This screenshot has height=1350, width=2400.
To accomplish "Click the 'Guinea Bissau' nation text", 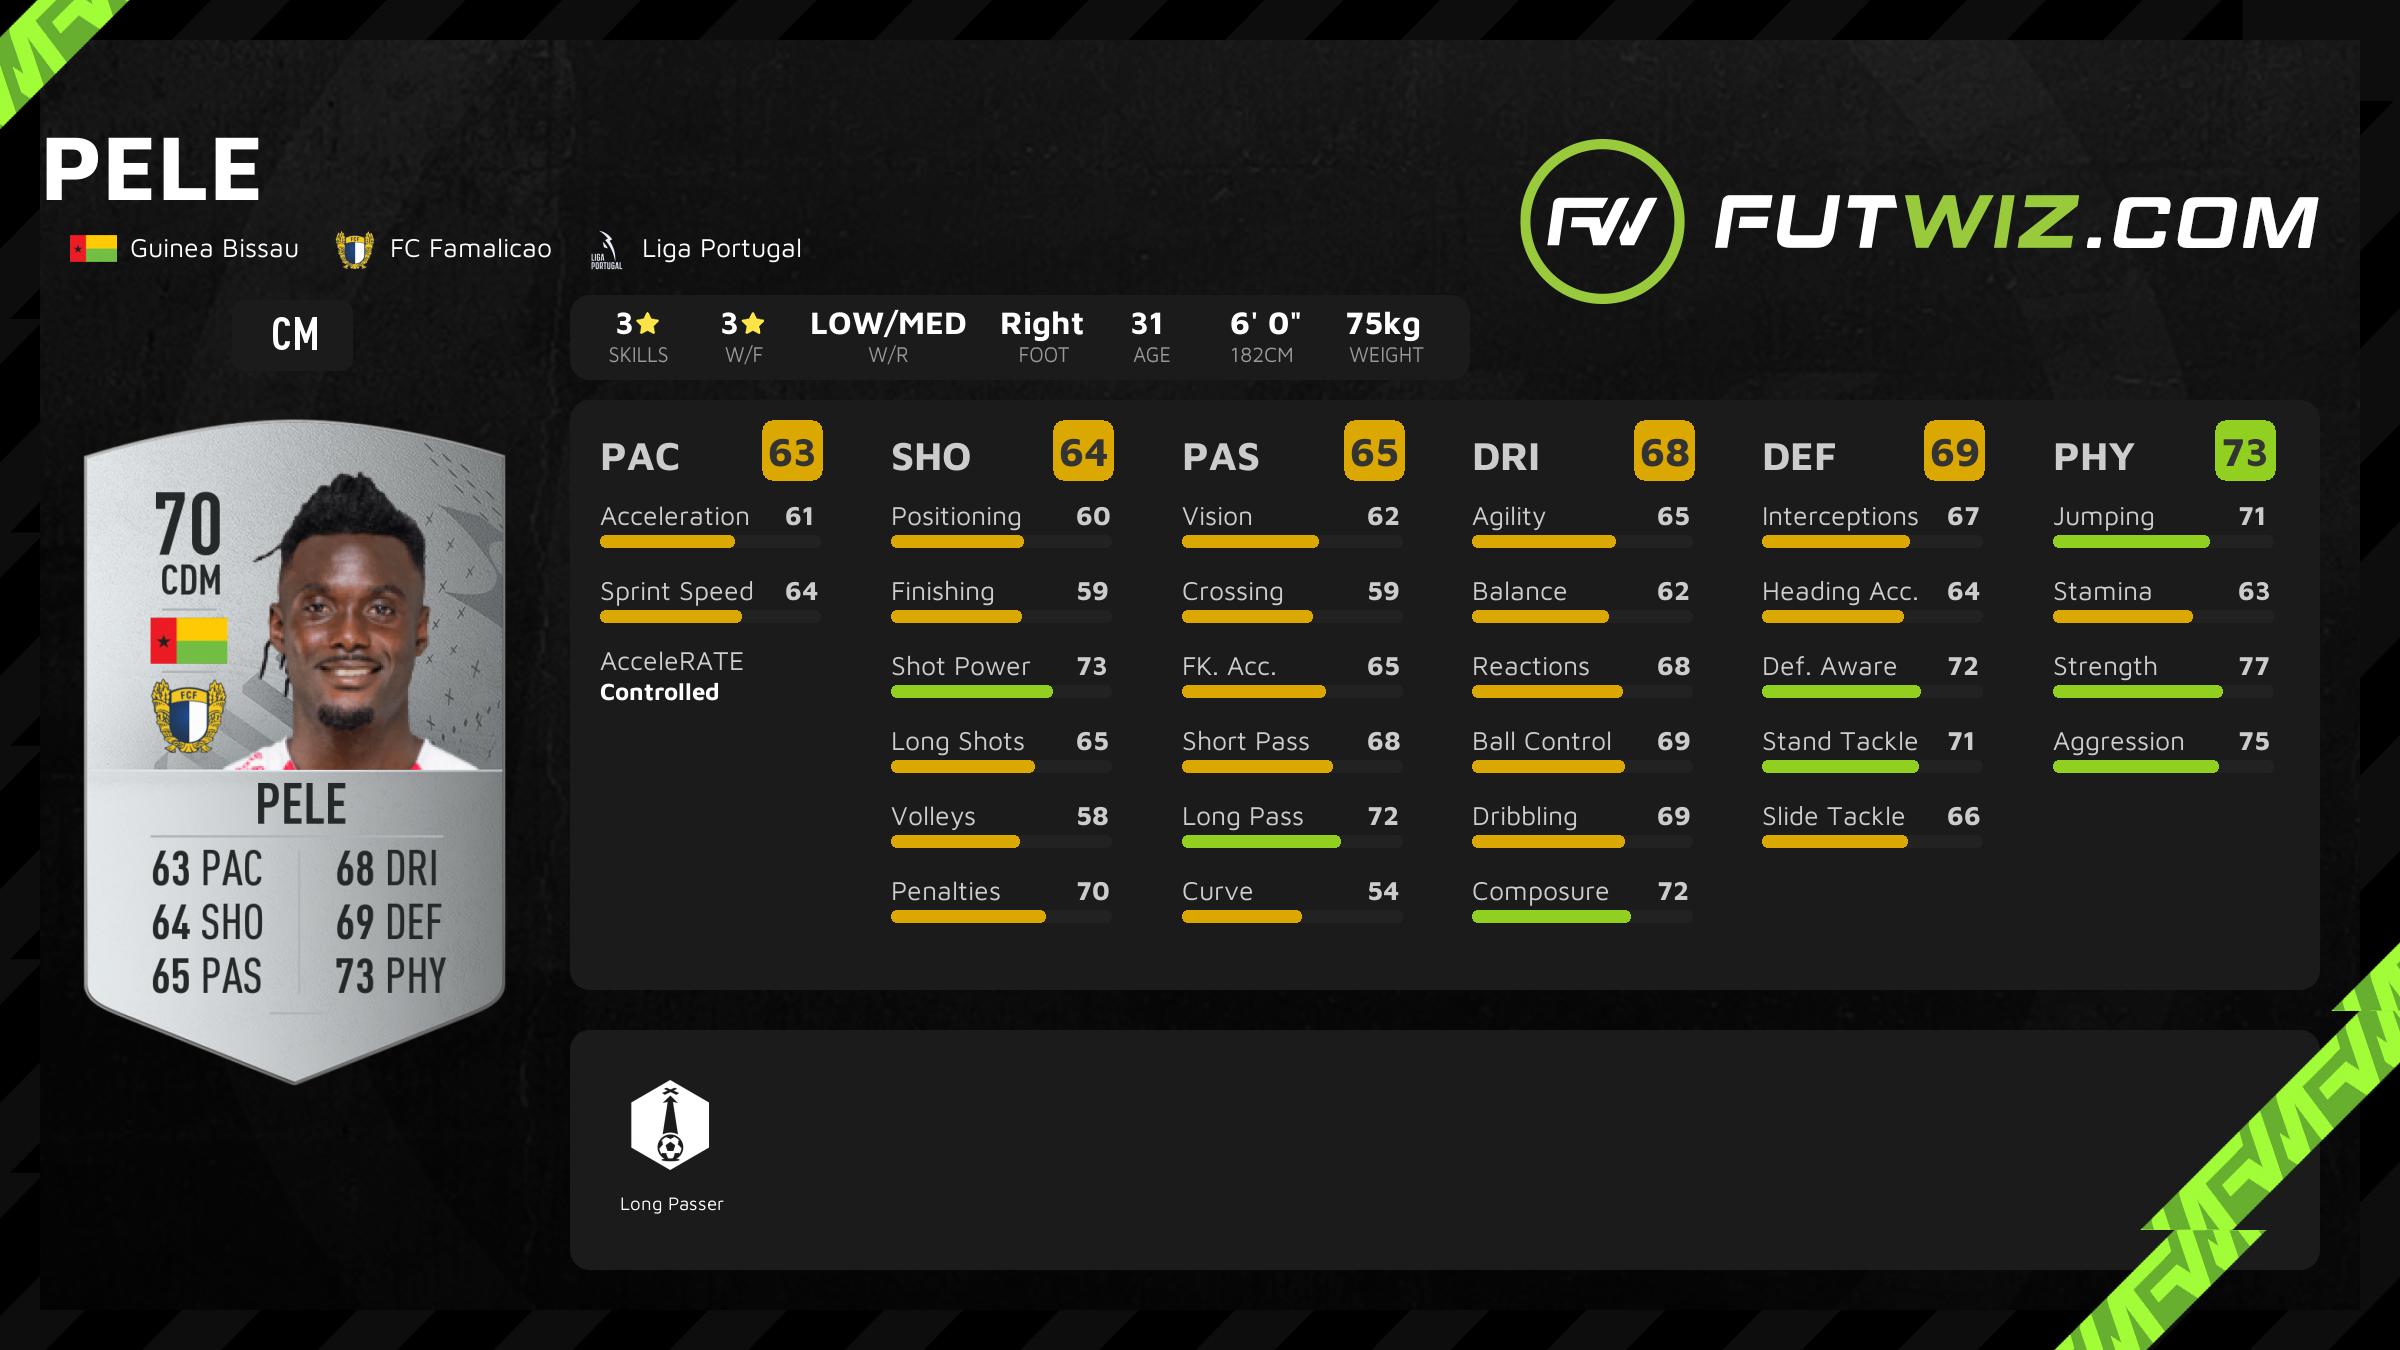I will [x=214, y=249].
